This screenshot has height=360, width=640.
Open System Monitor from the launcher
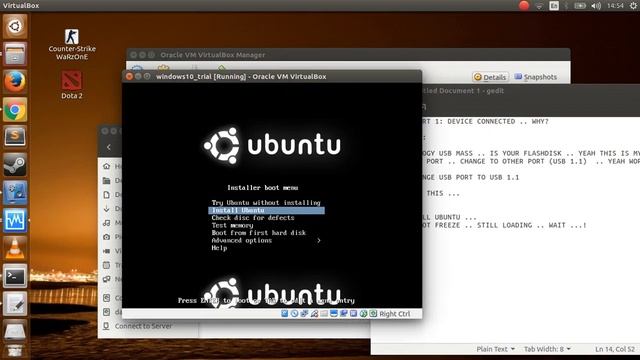tap(15, 220)
